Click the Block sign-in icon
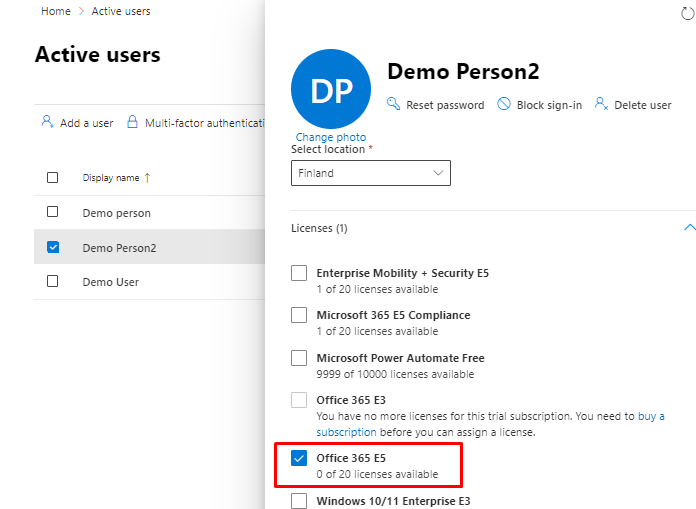This screenshot has width=696, height=509. point(504,104)
